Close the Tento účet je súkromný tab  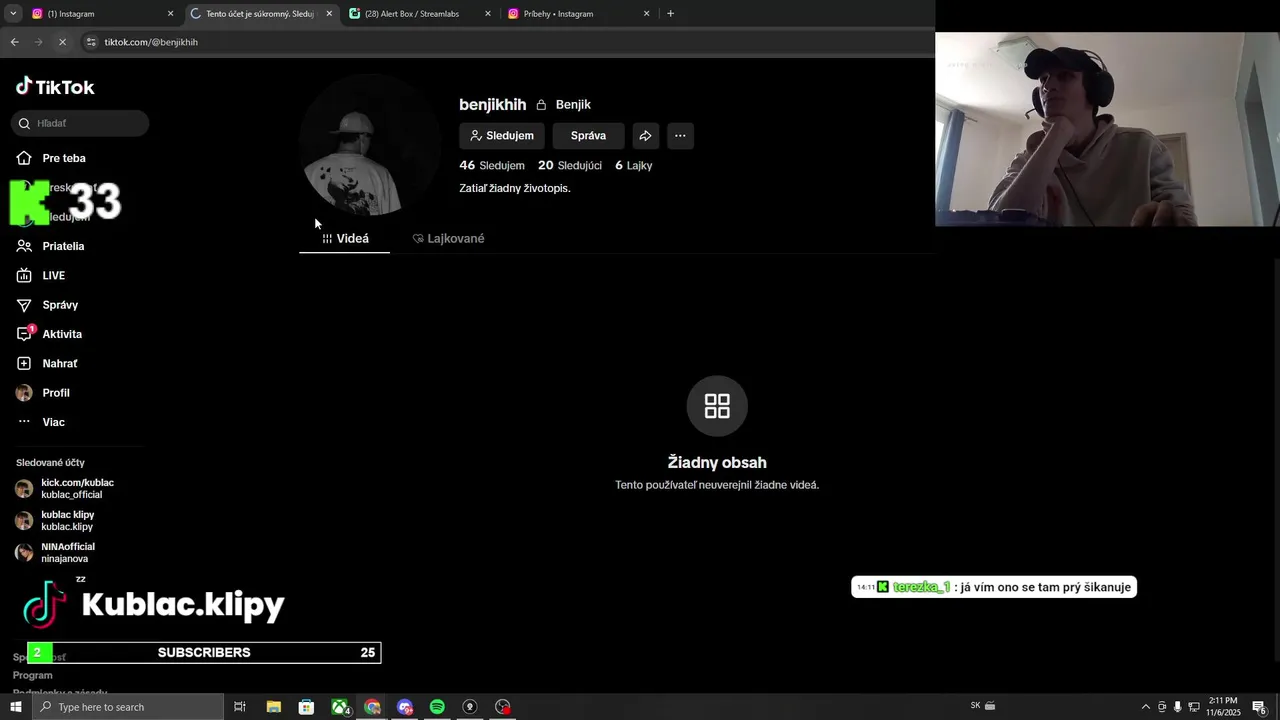click(329, 14)
